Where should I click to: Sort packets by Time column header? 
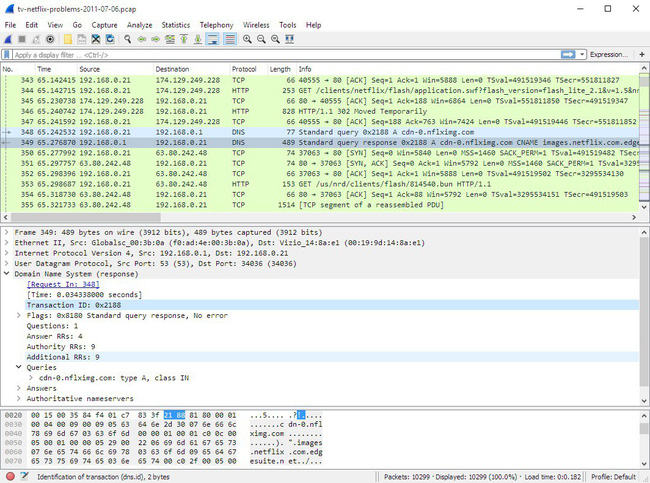[56, 69]
